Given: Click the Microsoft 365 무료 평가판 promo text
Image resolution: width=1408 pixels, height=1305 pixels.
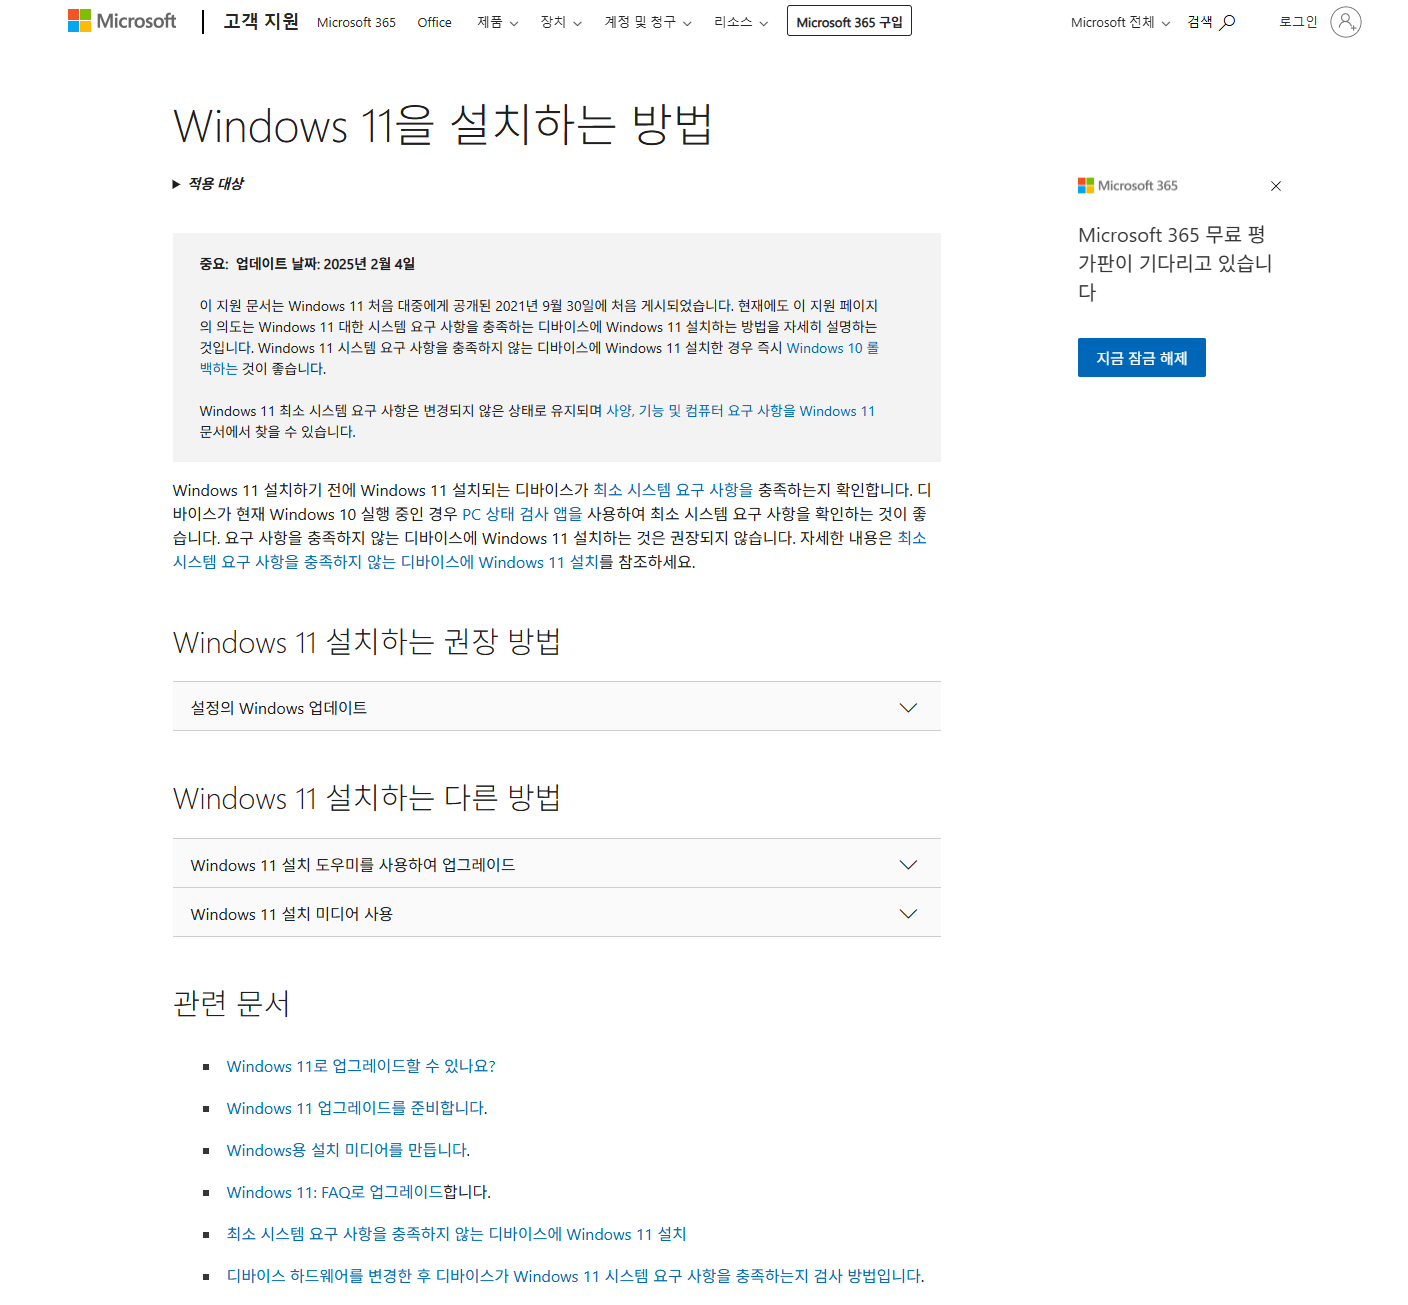Looking at the screenshot, I should [1175, 263].
